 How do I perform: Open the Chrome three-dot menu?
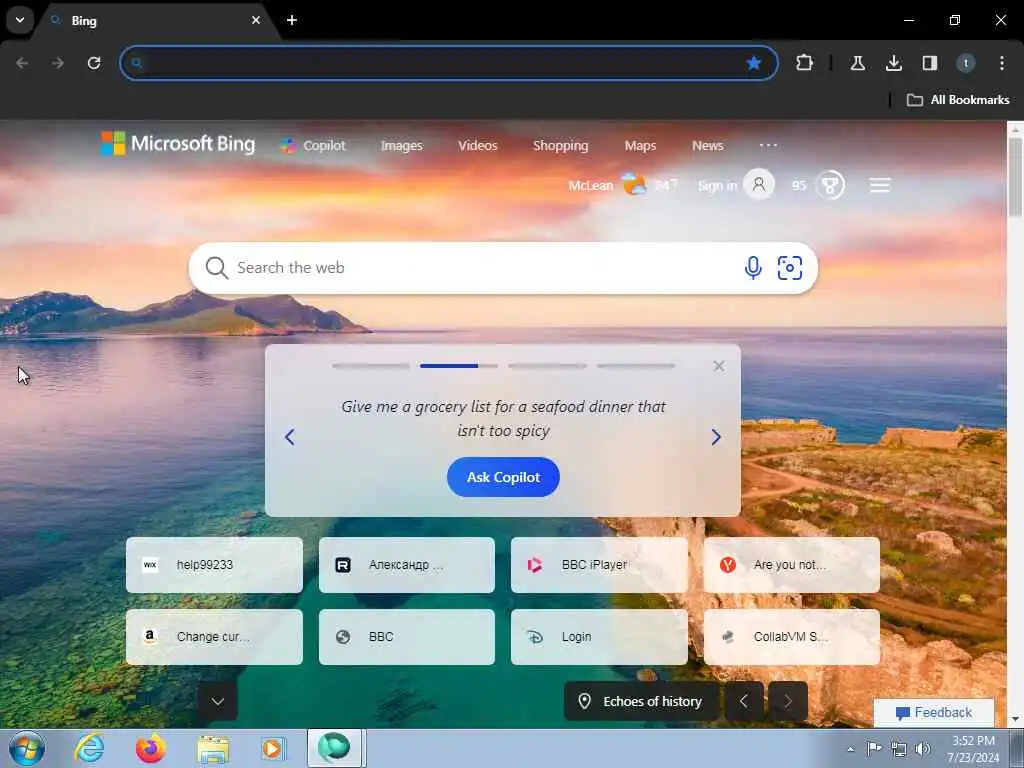[x=1001, y=63]
